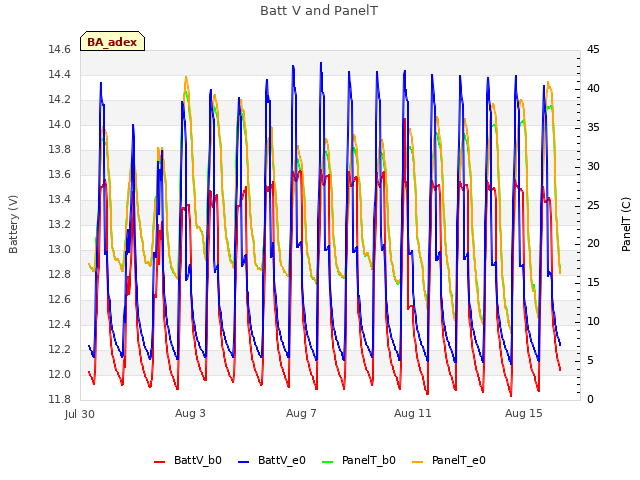Click the orange PanelT_e0 legend swatch
The height and width of the screenshot is (480, 640).
pos(418,462)
